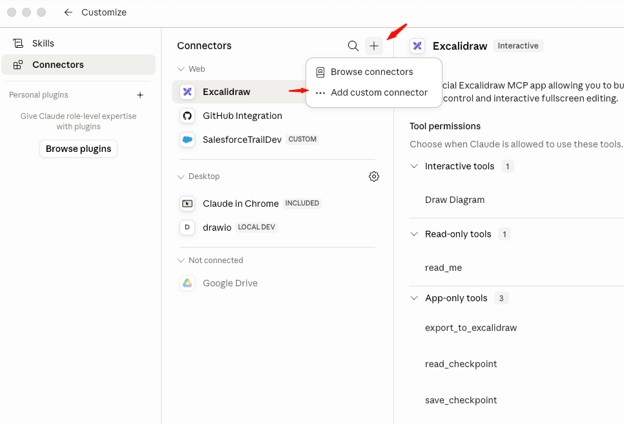
Task: Click the read_me tool entry
Action: [443, 268]
